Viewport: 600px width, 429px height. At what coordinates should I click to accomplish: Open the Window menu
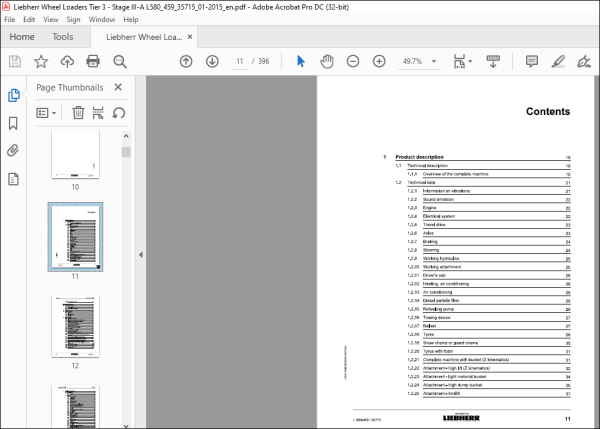click(x=102, y=20)
